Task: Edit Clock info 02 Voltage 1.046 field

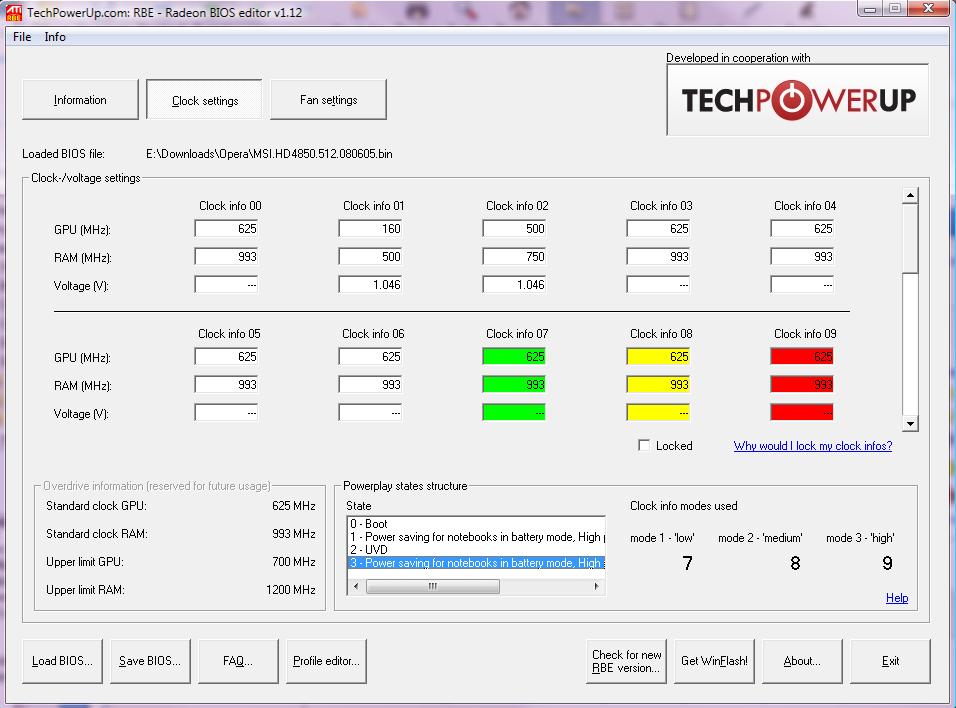Action: pyautogui.click(x=514, y=285)
